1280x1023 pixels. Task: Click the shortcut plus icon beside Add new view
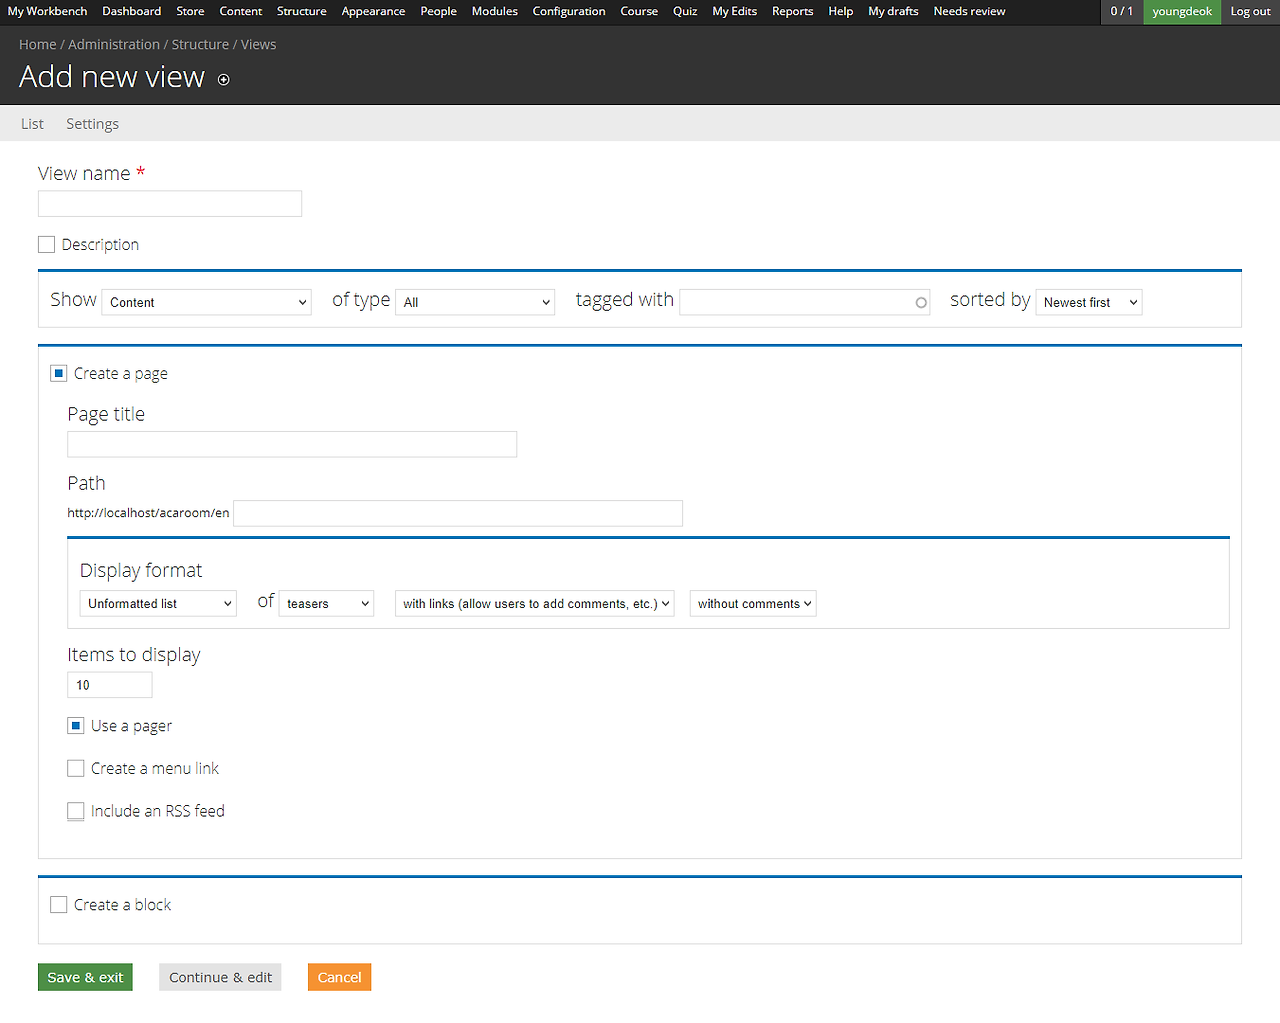pos(224,80)
